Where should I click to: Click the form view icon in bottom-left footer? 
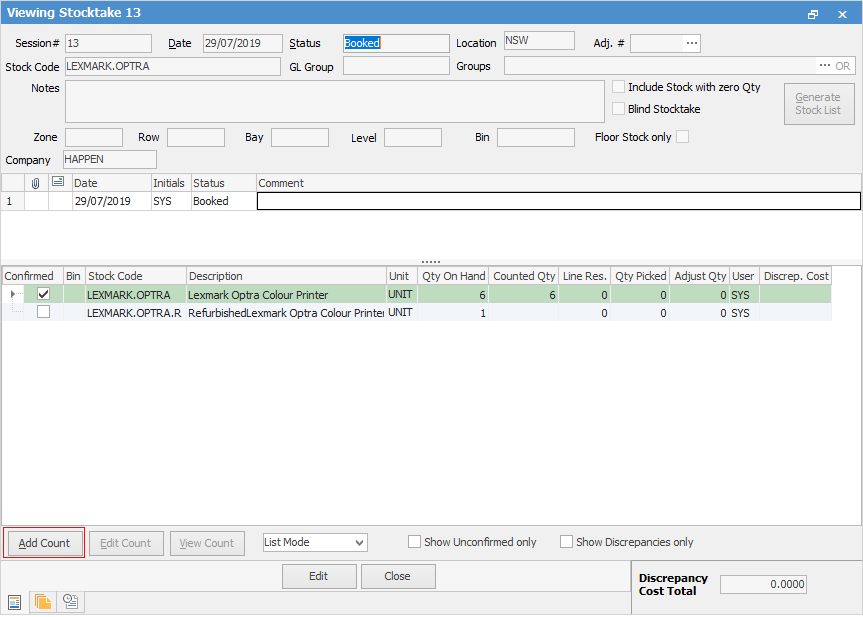coord(15,601)
